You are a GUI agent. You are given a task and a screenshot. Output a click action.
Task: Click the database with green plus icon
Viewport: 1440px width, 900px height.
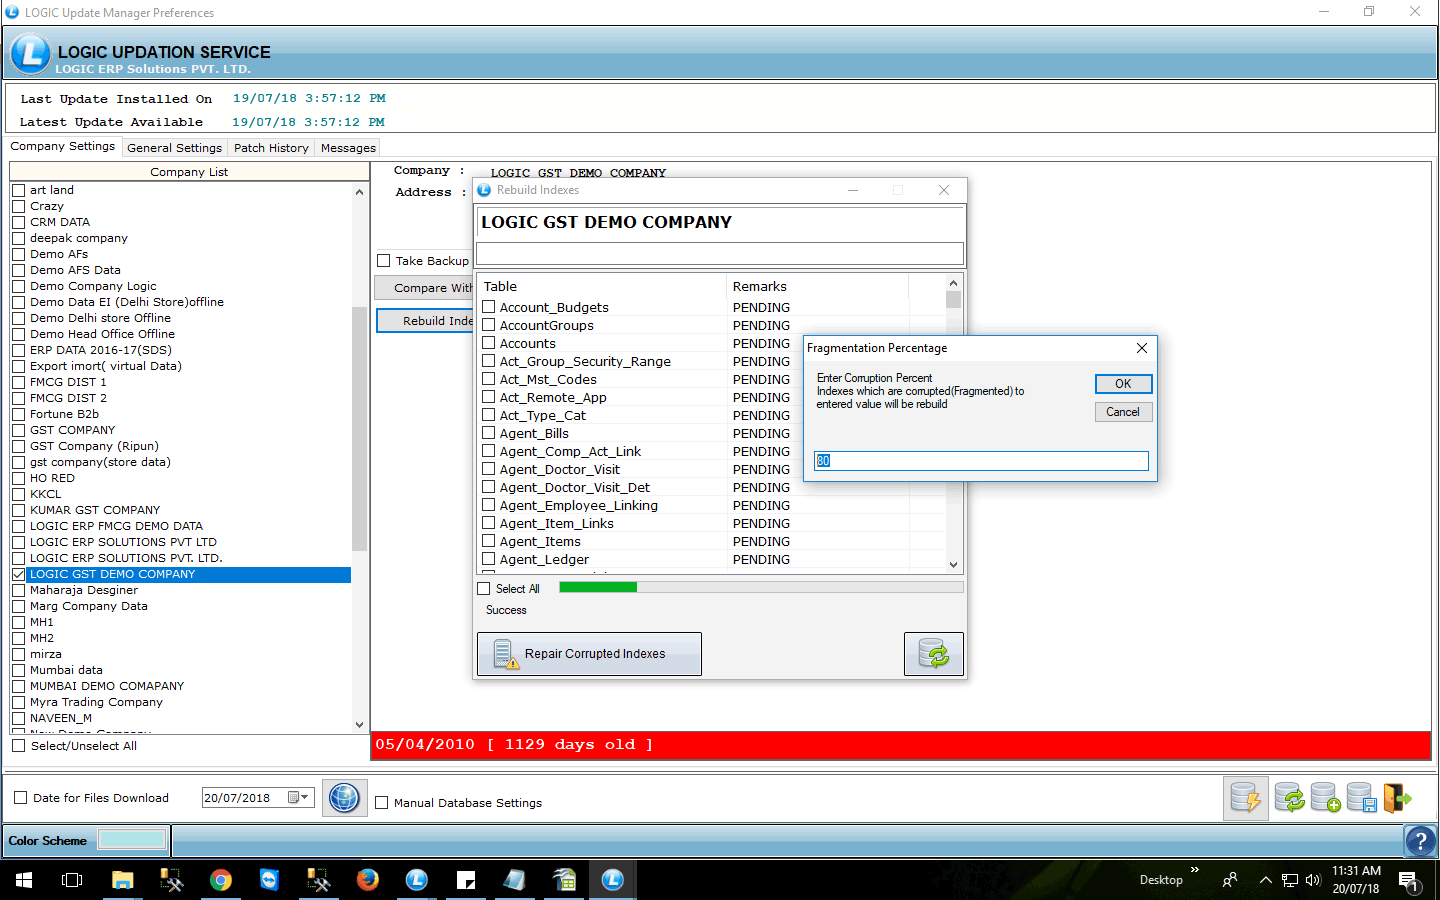pyautogui.click(x=1325, y=798)
